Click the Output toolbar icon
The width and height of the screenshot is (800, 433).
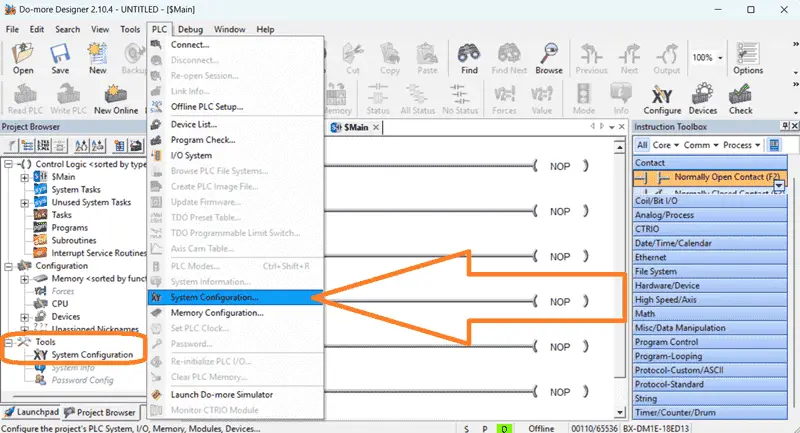[x=666, y=59]
